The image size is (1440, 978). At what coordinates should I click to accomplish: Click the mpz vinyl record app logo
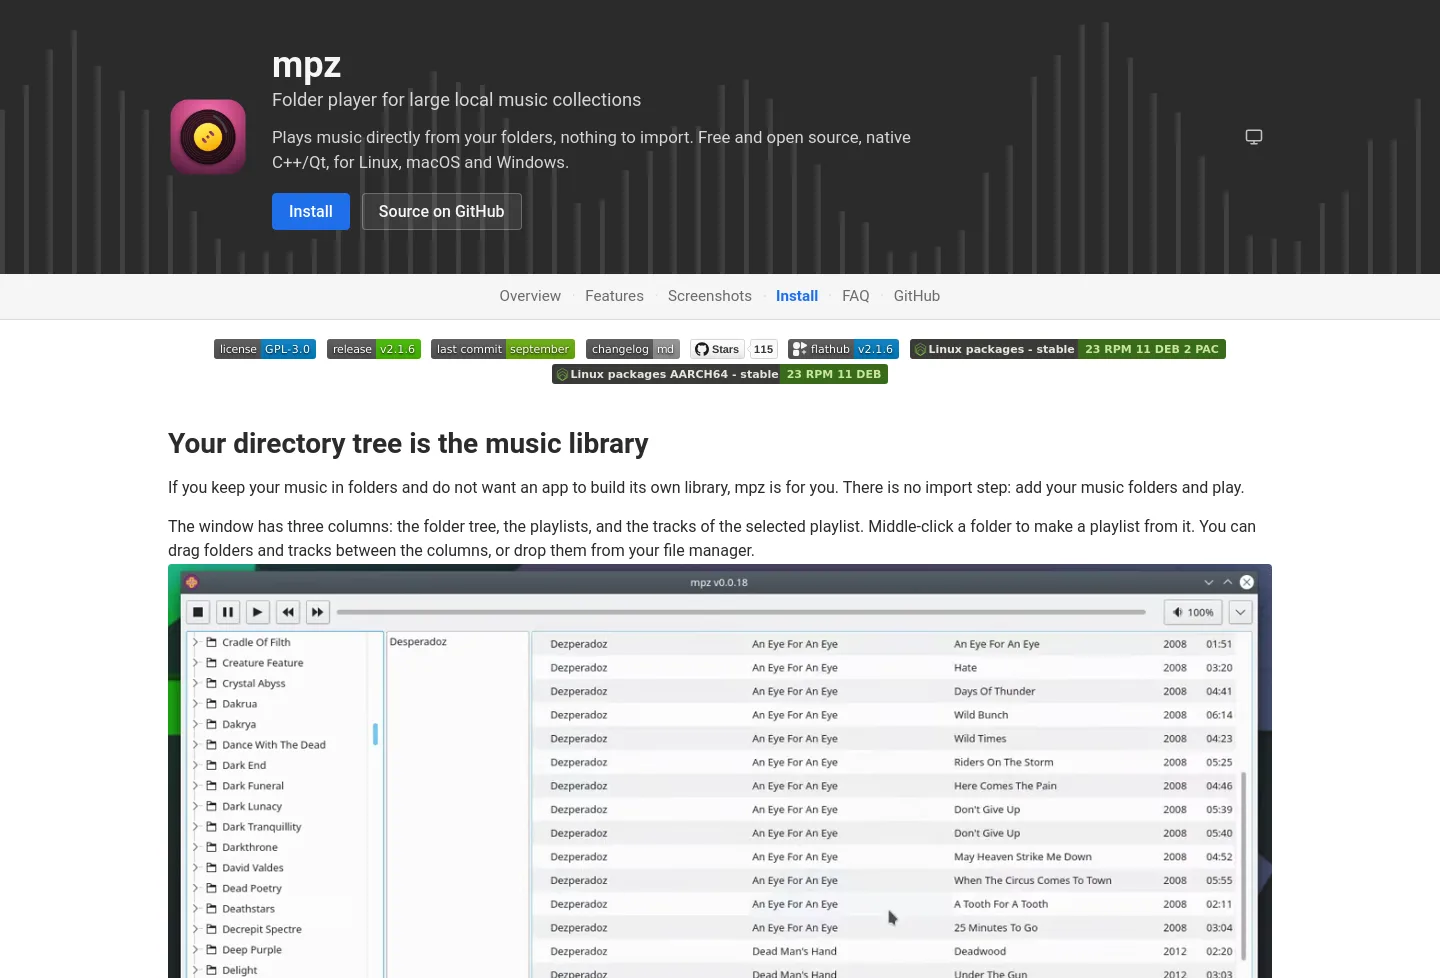(x=208, y=136)
